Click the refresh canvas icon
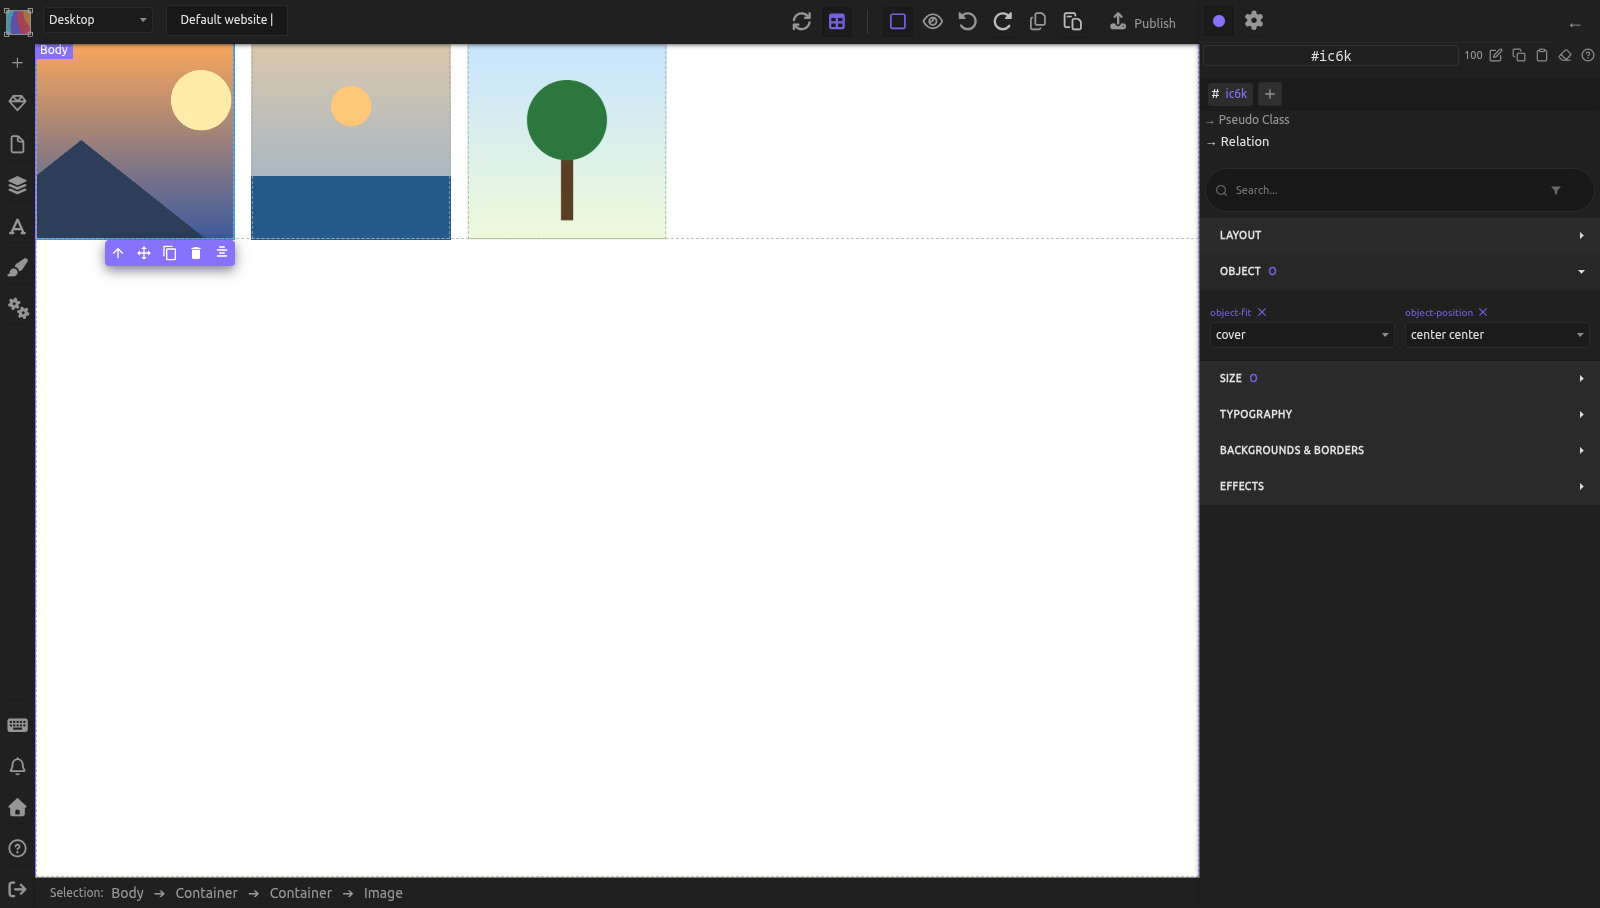This screenshot has height=908, width=1600. pyautogui.click(x=802, y=21)
